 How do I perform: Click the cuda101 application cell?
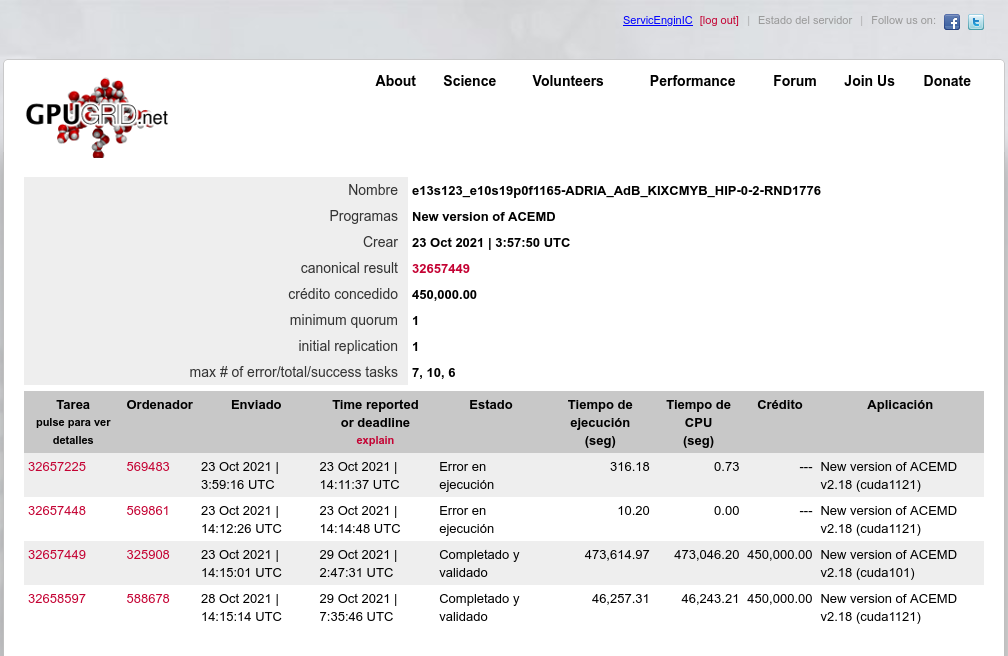(888, 563)
